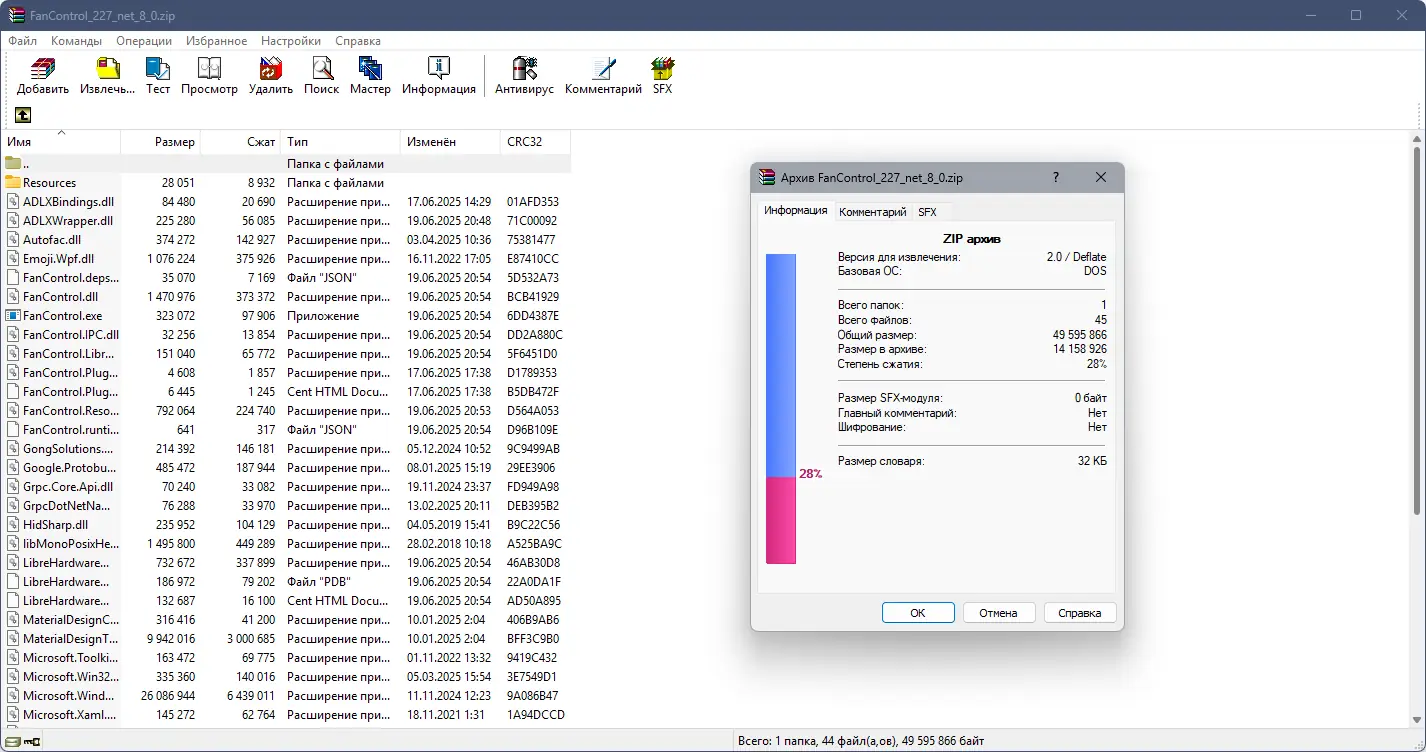Open the Настройки menu
This screenshot has height=752, width=1426.
[291, 41]
